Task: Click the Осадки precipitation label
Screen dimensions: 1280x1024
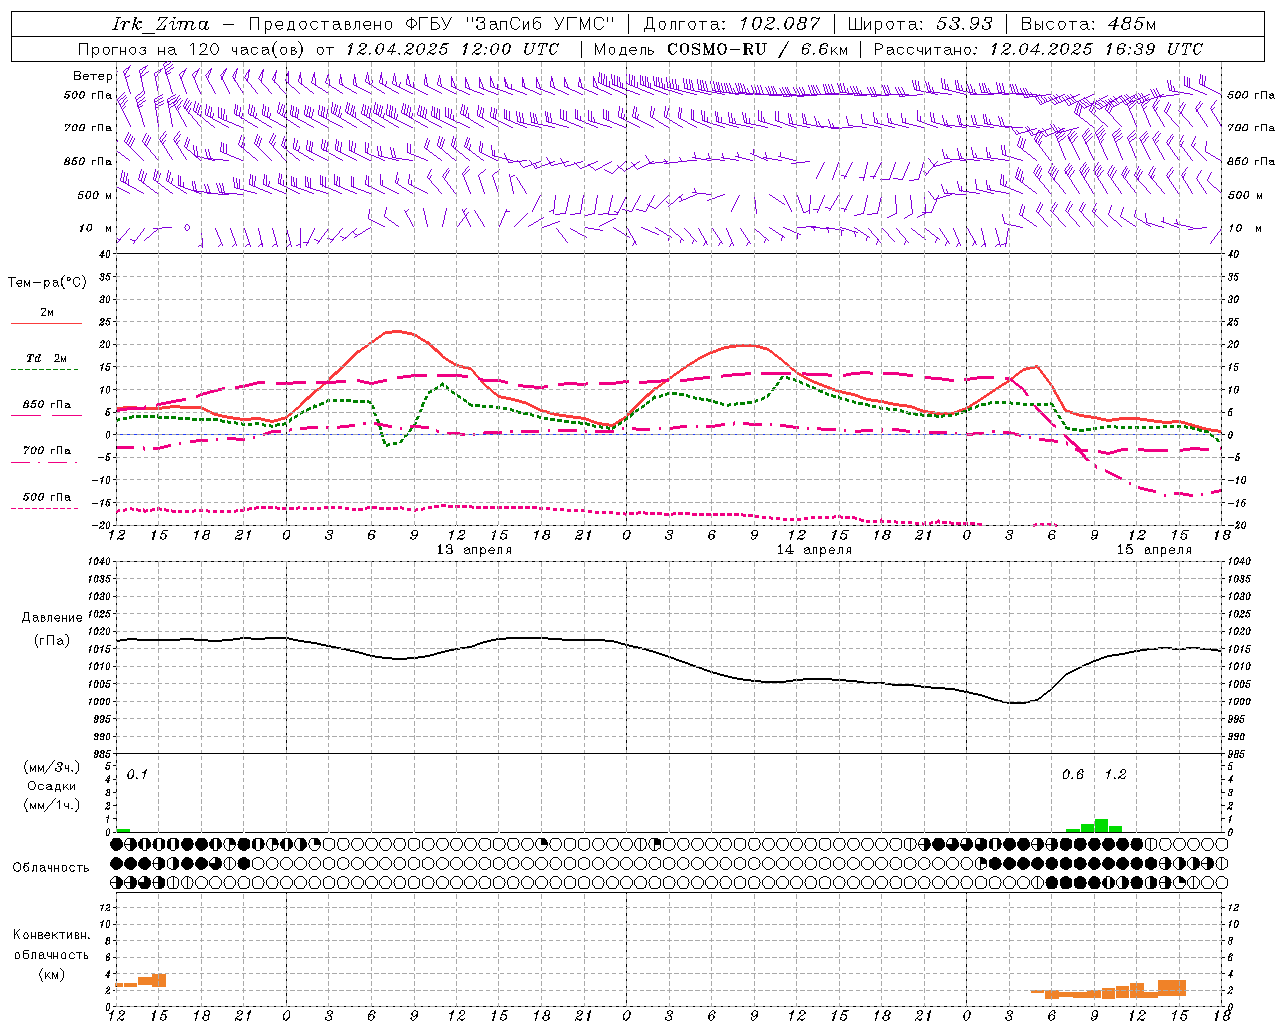Action: [51, 786]
